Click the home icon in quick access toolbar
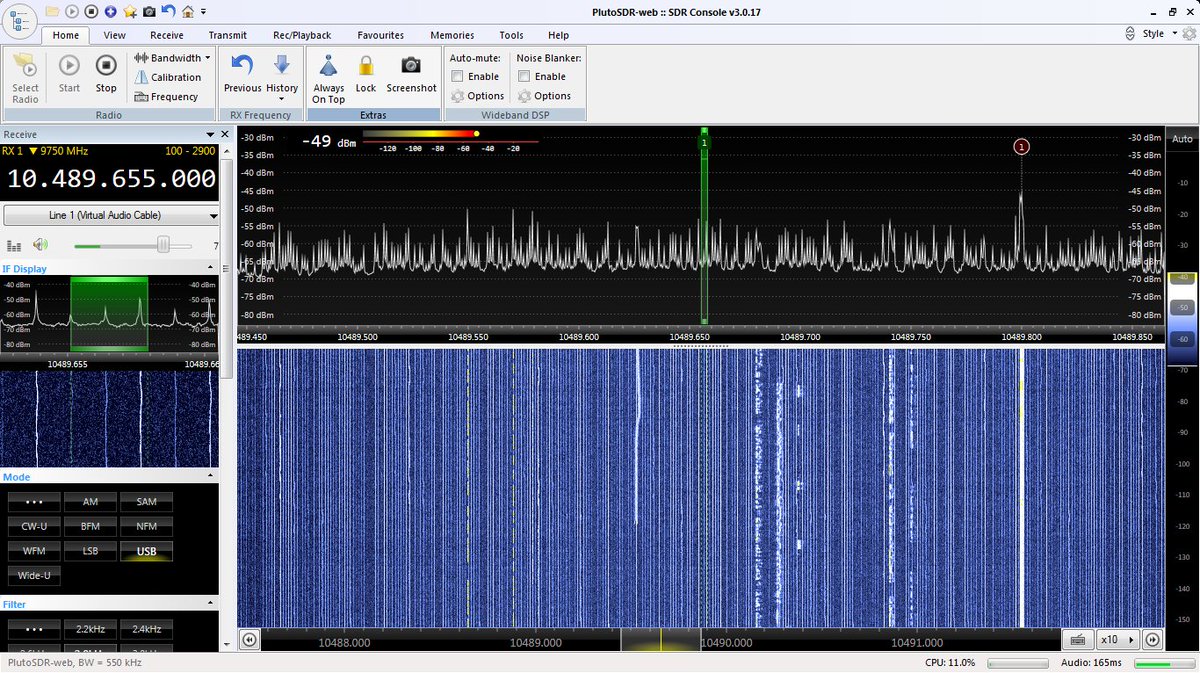Image resolution: width=1200 pixels, height=673 pixels. (188, 11)
